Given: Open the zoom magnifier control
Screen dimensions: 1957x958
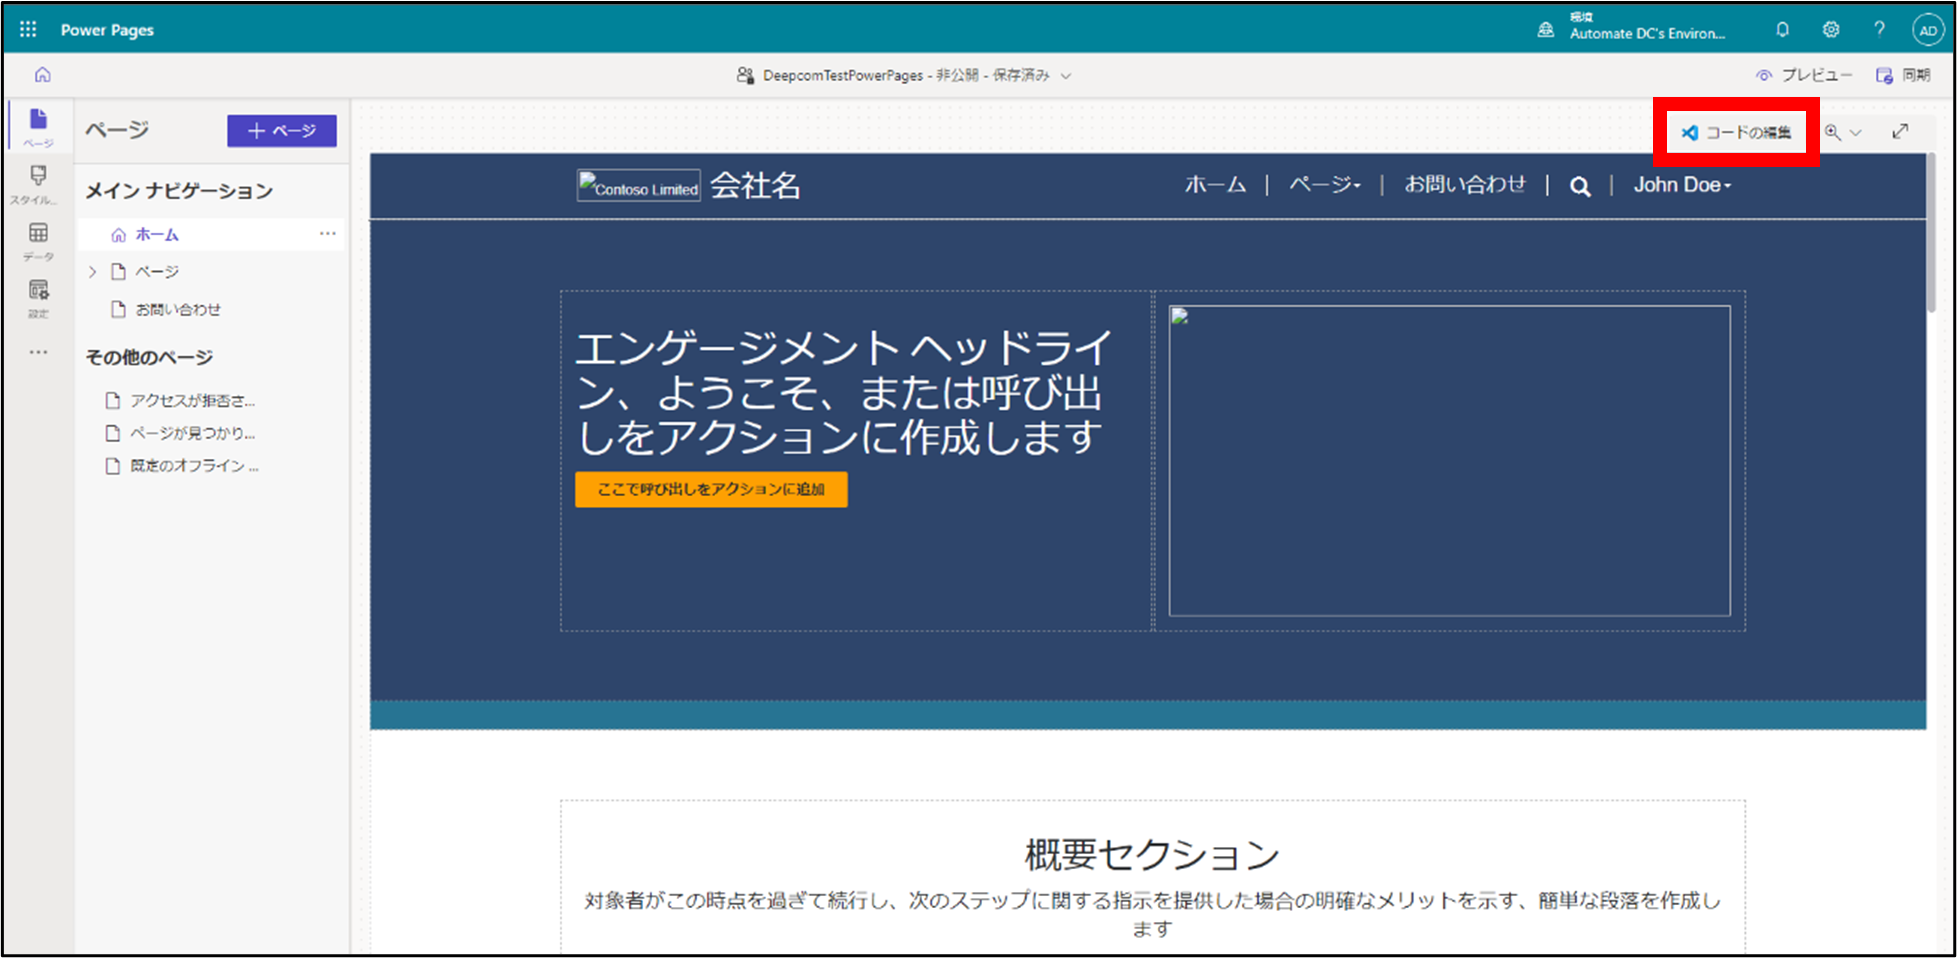Looking at the screenshot, I should (x=1831, y=131).
